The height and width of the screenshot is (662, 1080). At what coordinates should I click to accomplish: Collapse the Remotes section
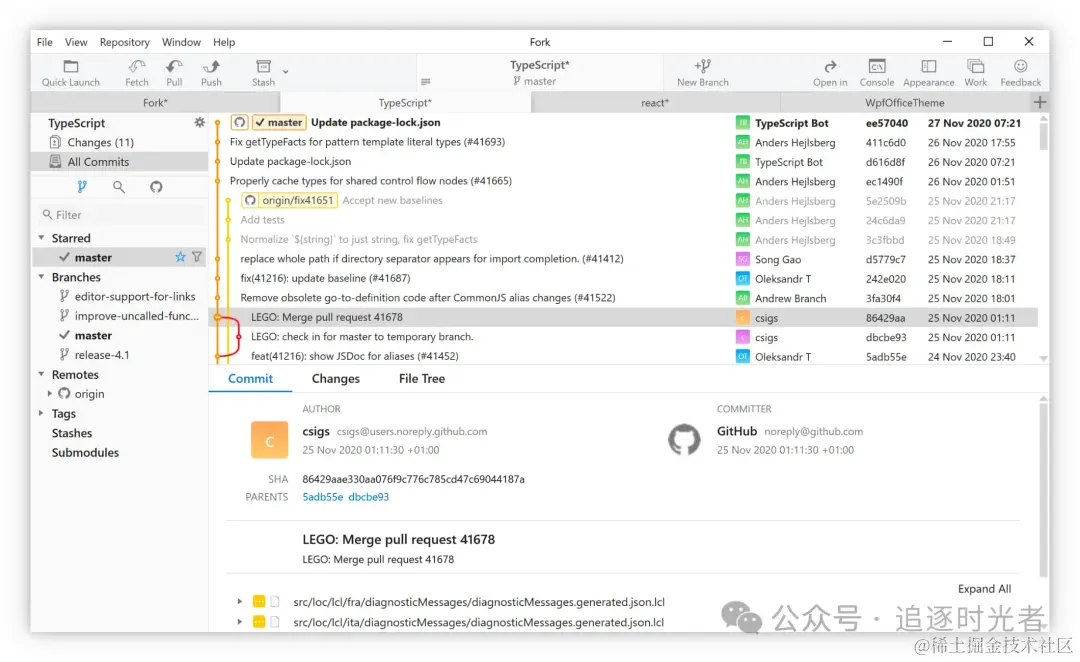pyautogui.click(x=41, y=374)
